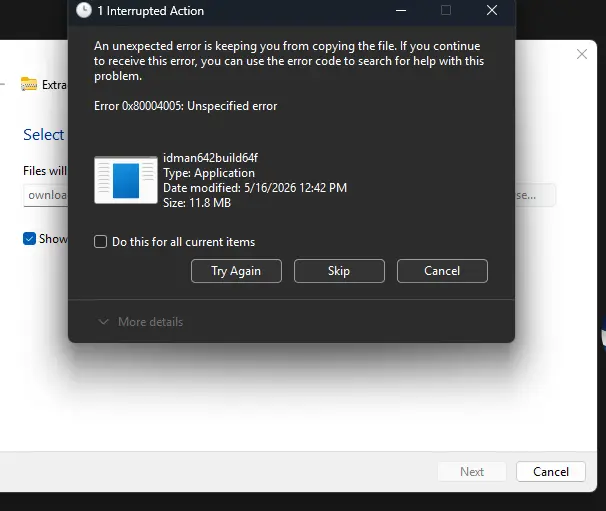Click the Type: Application text
606x511 pixels.
click(209, 173)
